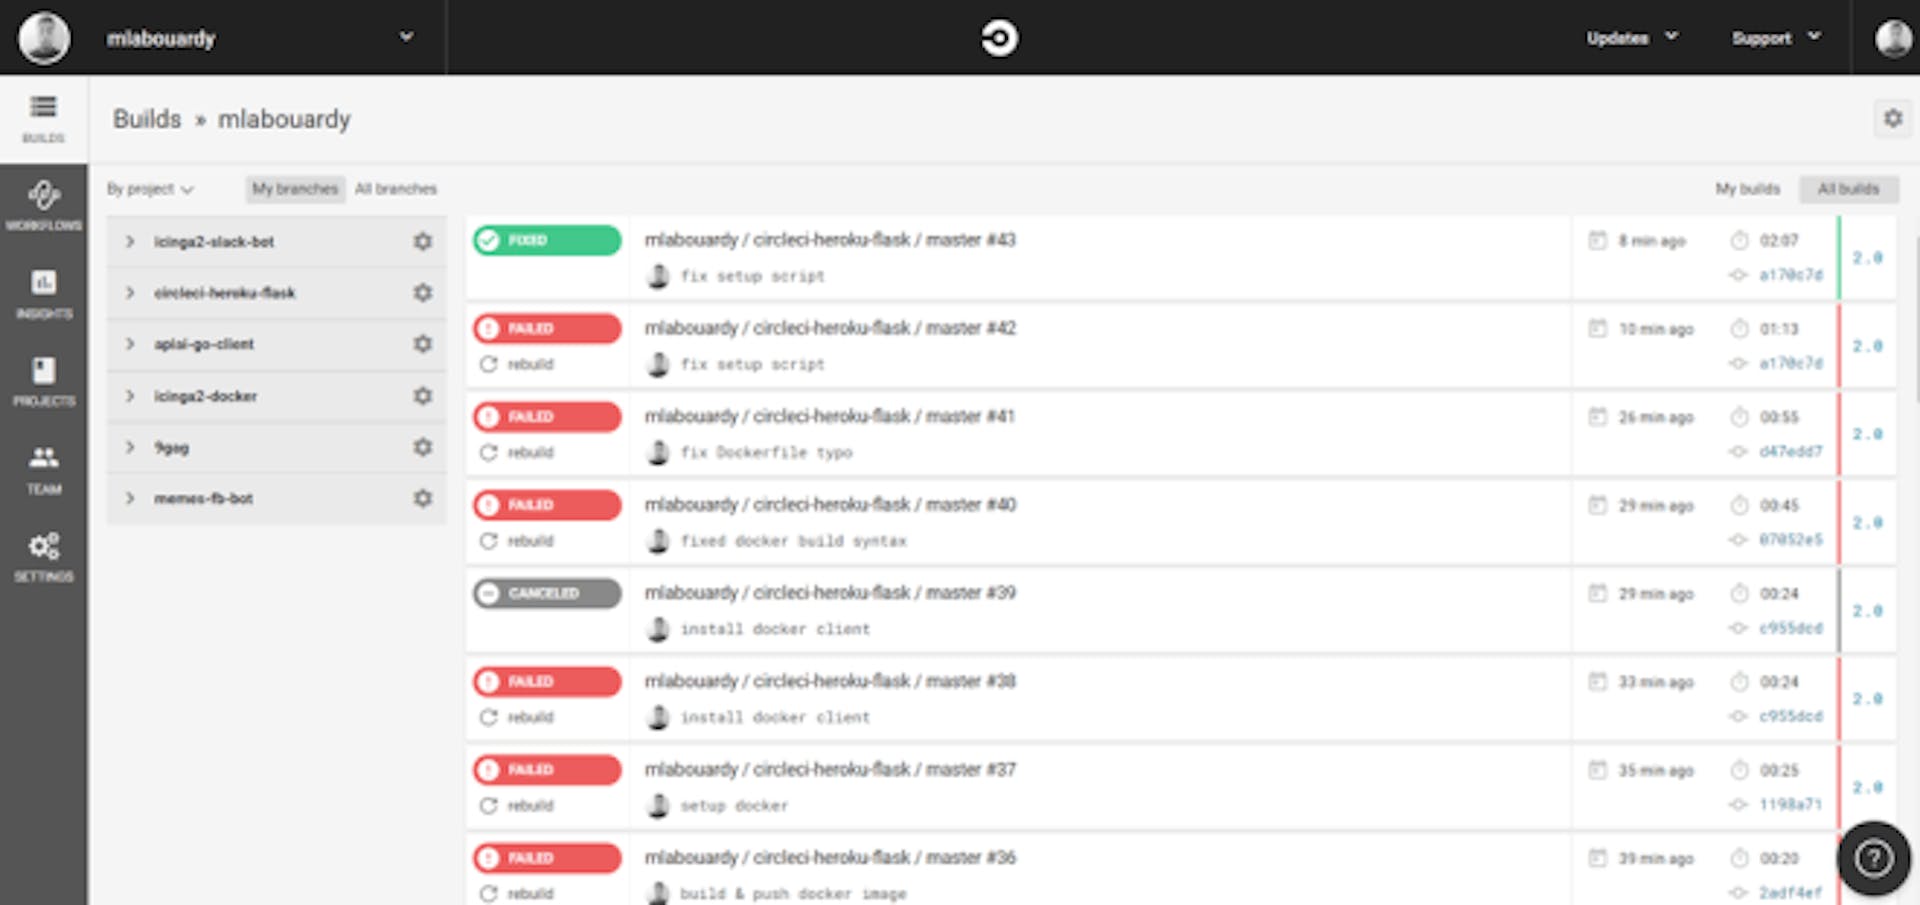
Task: Open settings gear for apiai-go-client project
Action: pyautogui.click(x=423, y=344)
